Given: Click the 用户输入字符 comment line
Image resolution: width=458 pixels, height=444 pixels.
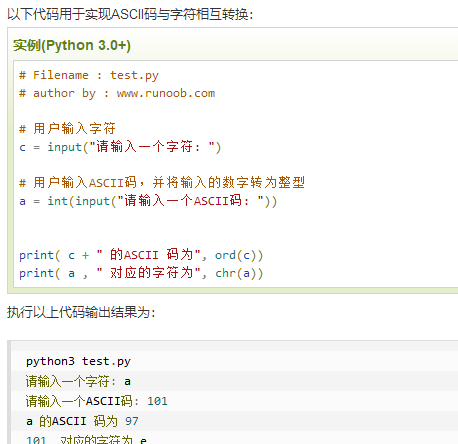Looking at the screenshot, I should point(67,129).
